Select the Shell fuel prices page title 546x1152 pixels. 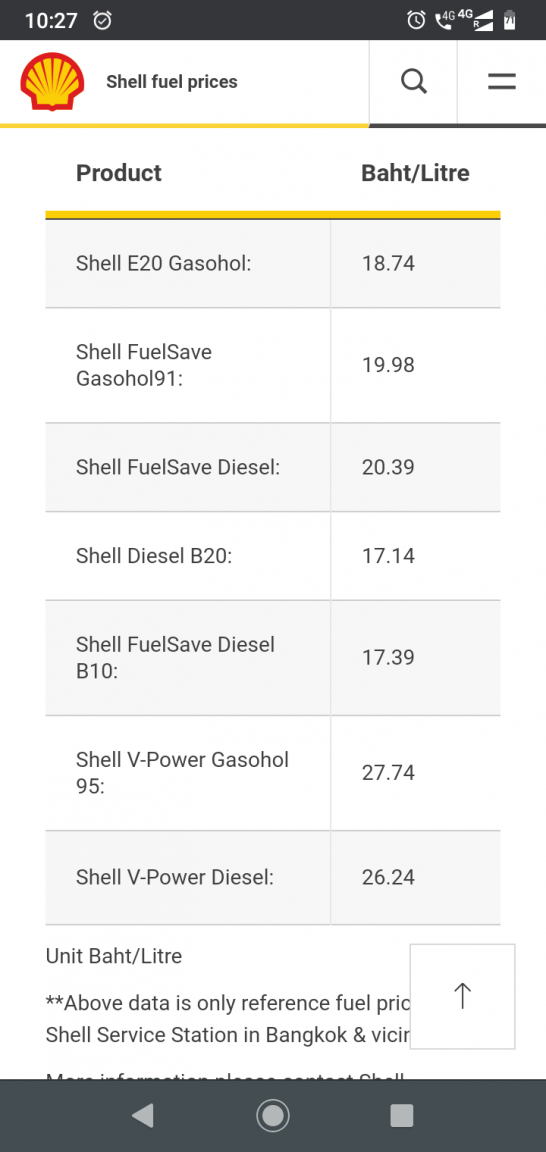172,82
